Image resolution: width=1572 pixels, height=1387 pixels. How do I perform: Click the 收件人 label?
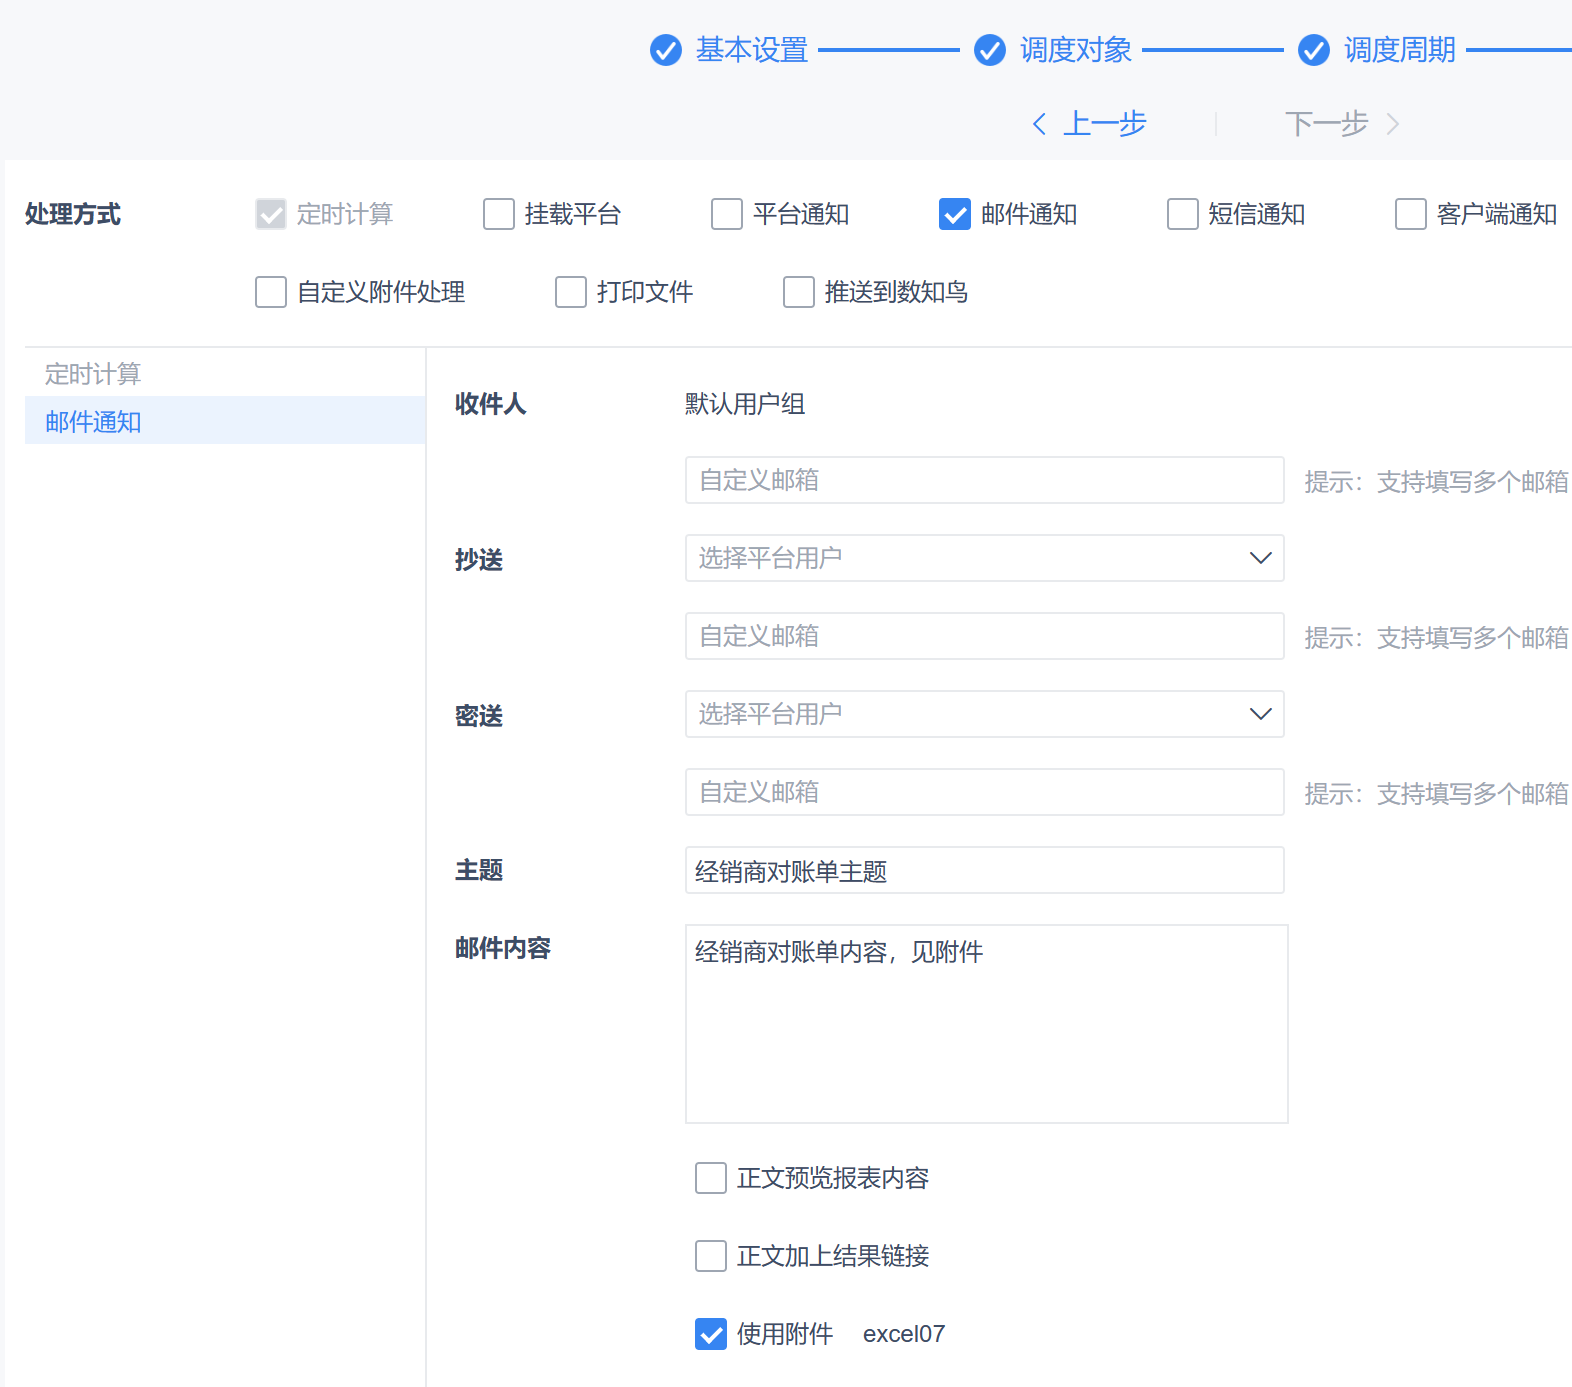[x=491, y=404]
